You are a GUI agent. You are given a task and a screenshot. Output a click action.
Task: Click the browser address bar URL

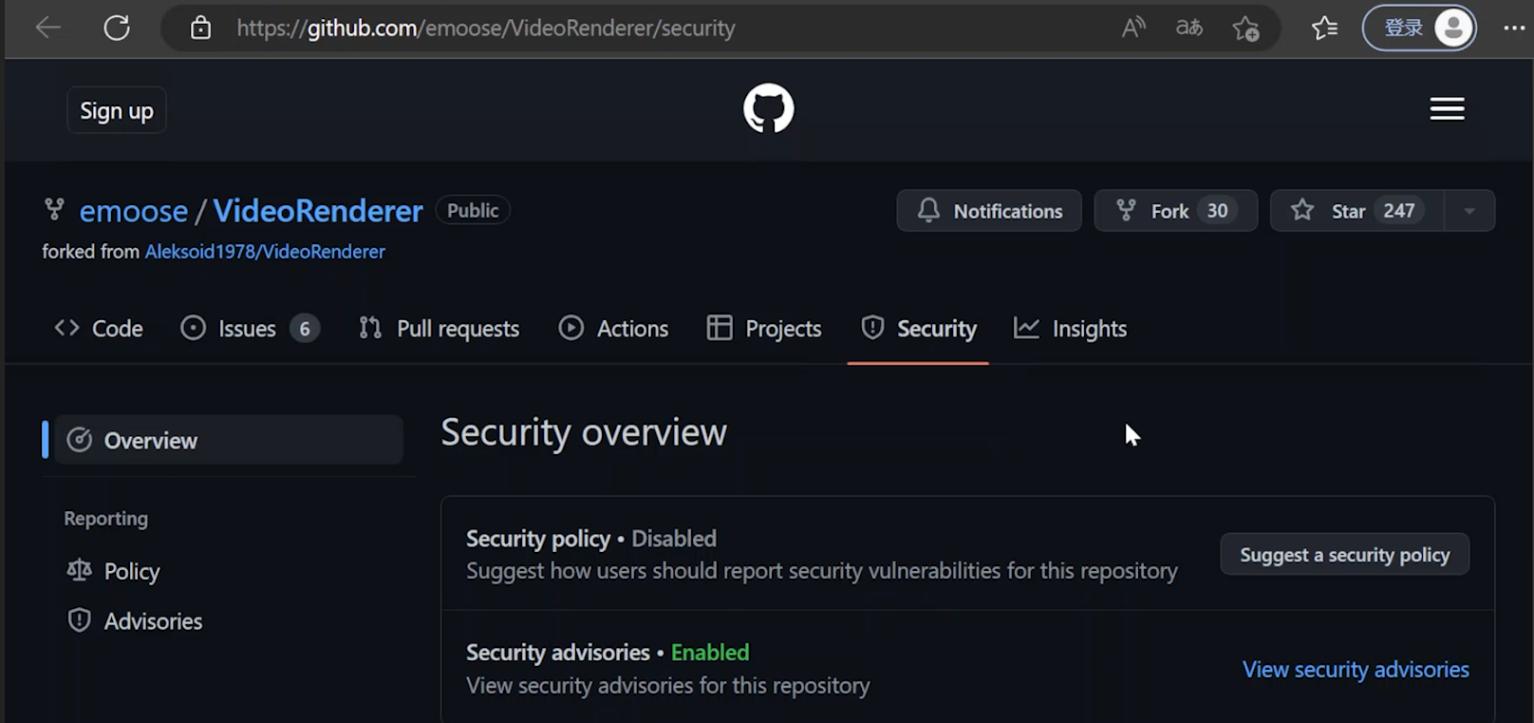486,28
